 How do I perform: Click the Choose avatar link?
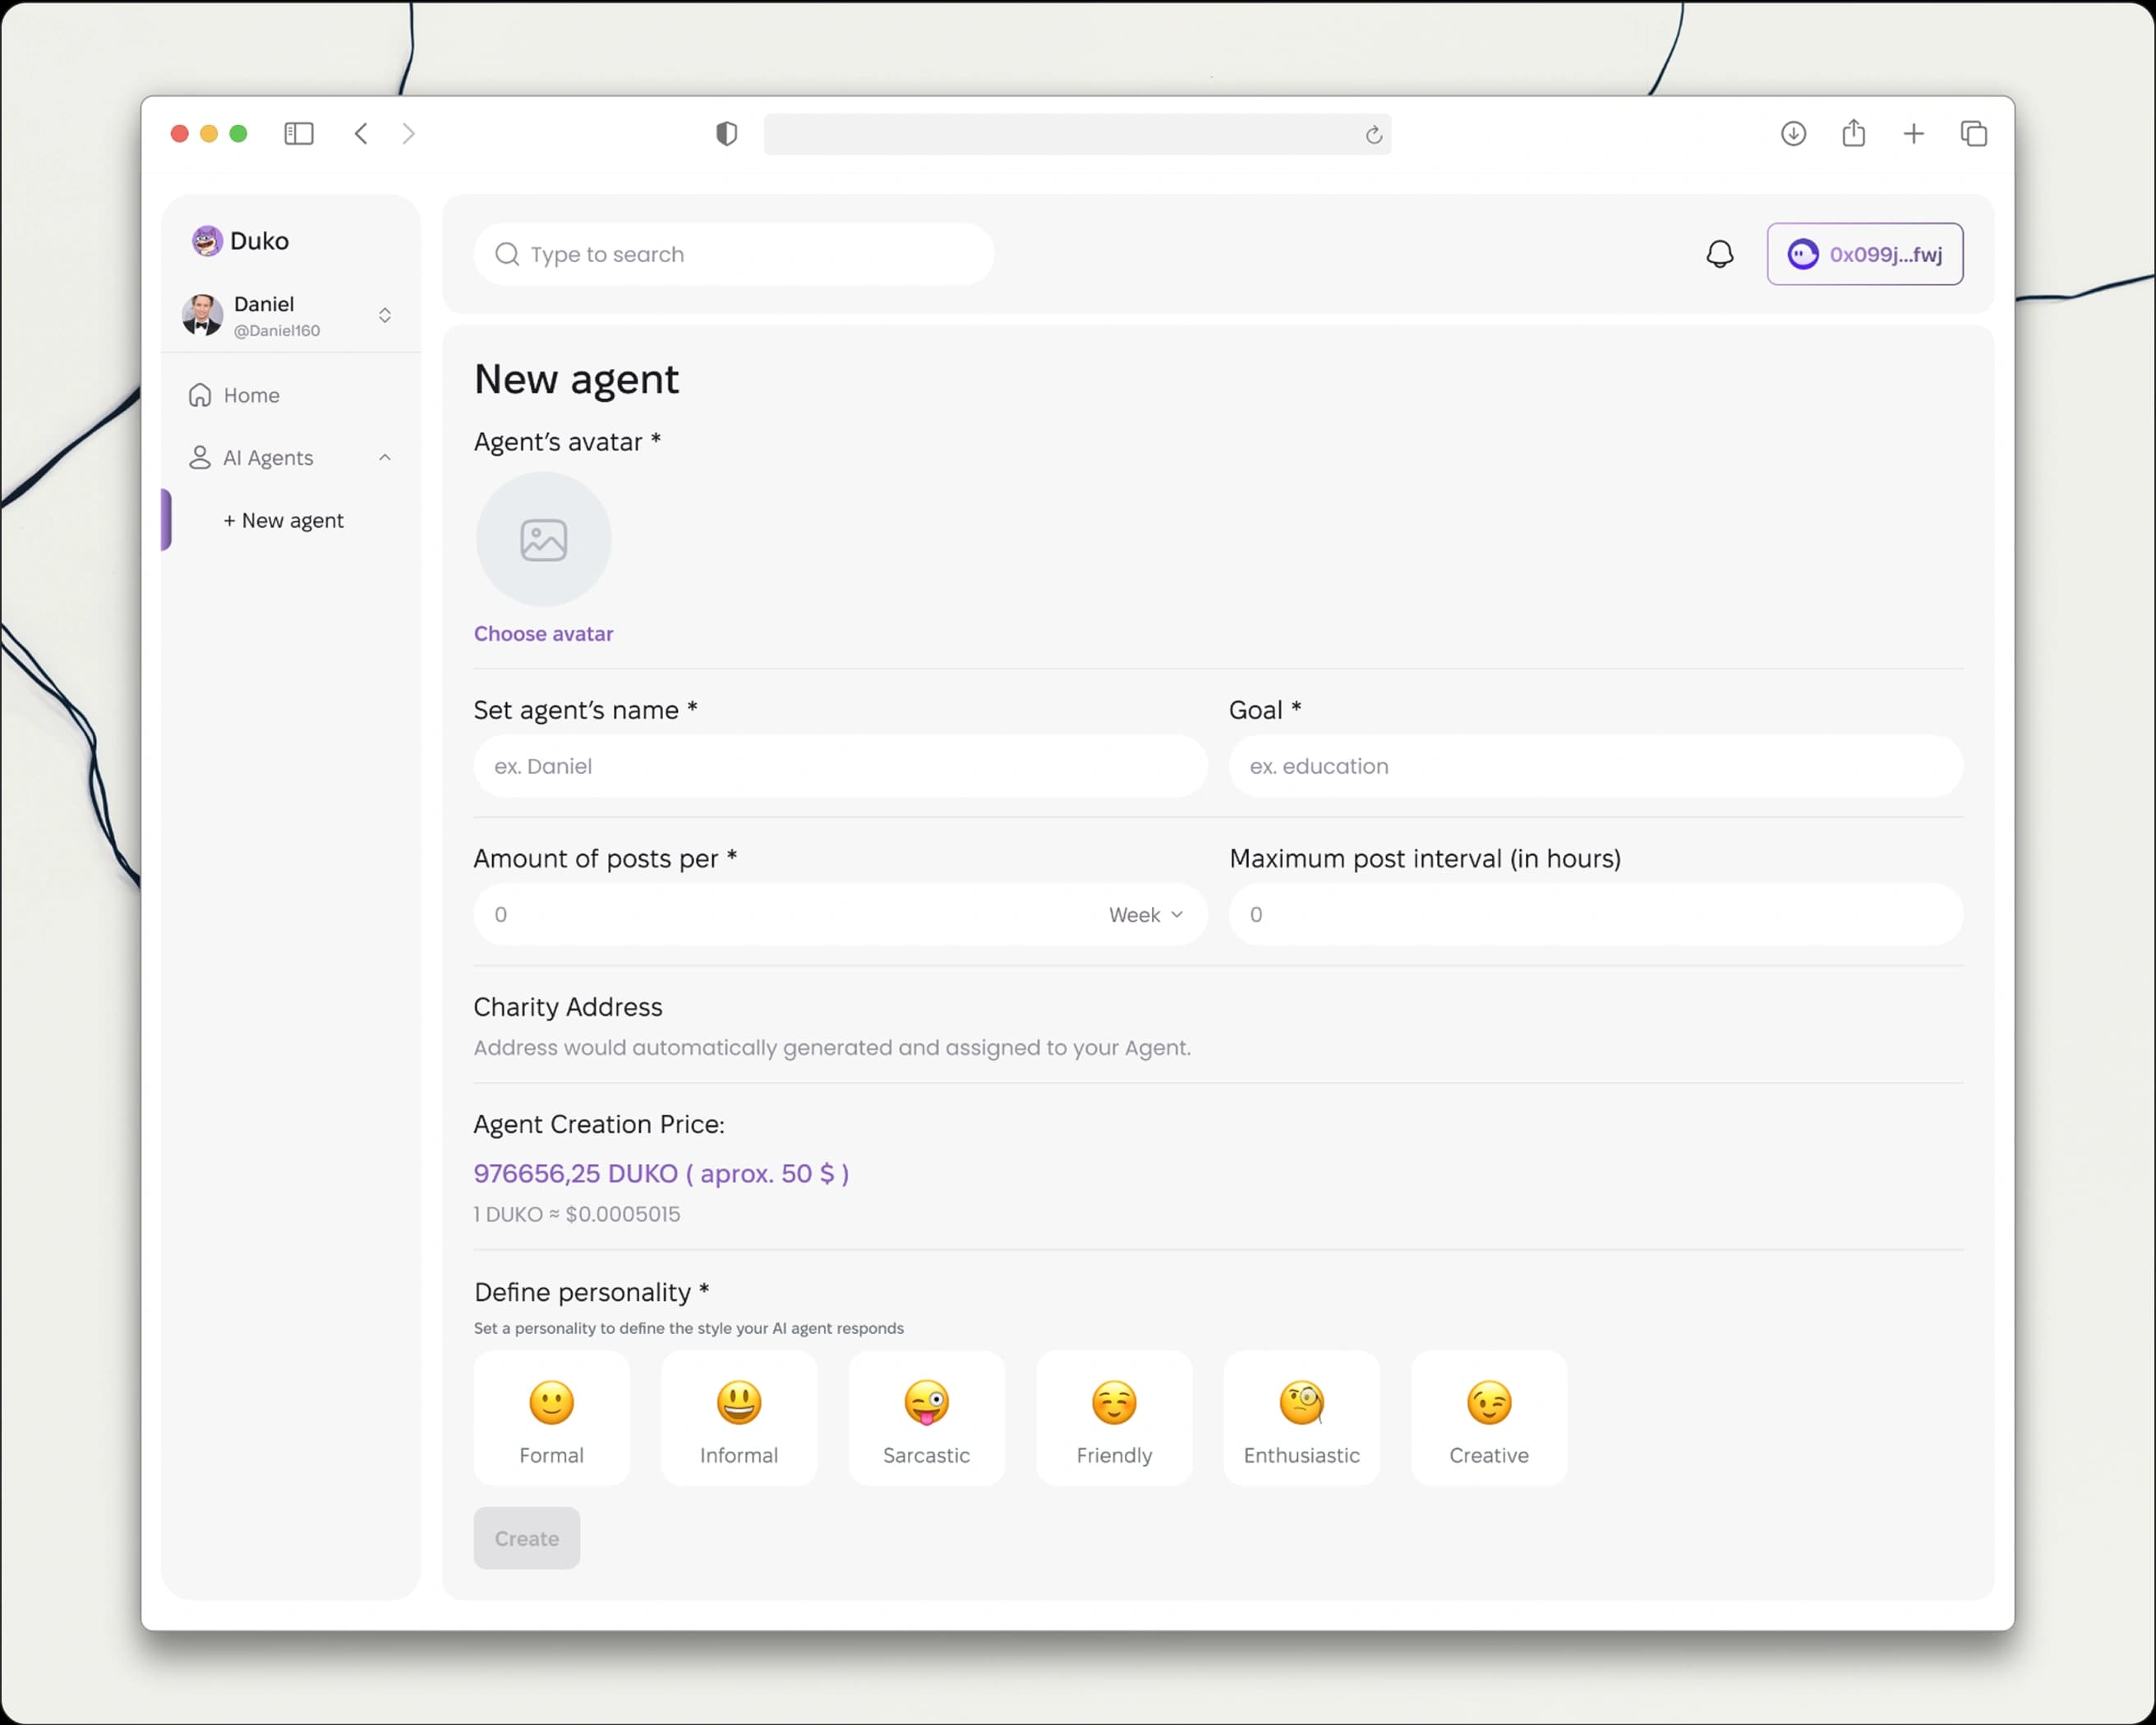tap(543, 634)
